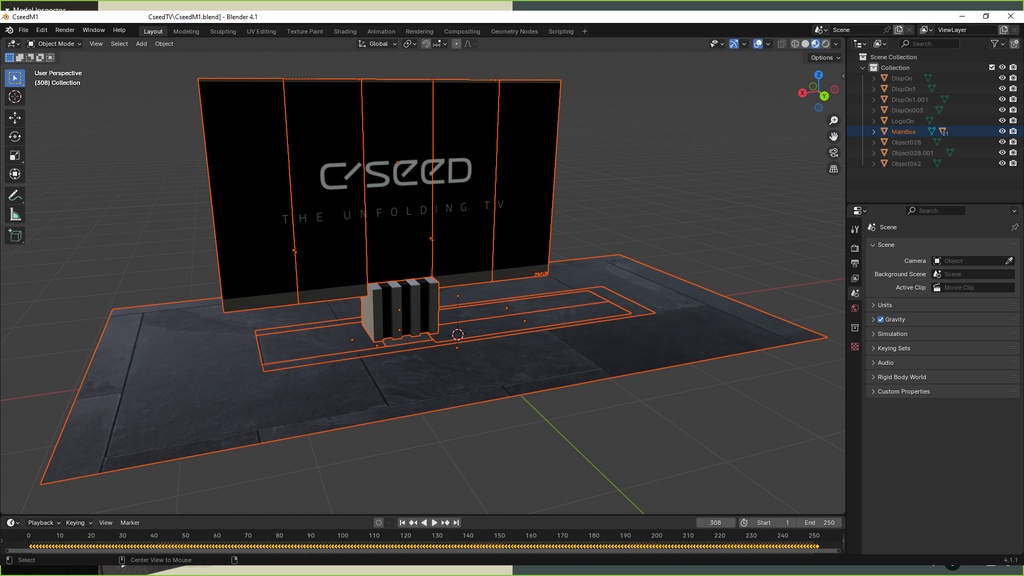Select the Annotate pencil tool
Image resolution: width=1024 pixels, height=576 pixels.
[15, 195]
